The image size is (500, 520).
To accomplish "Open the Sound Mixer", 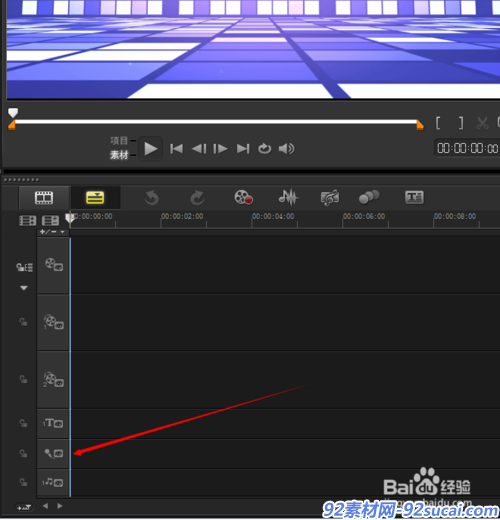I will point(288,197).
